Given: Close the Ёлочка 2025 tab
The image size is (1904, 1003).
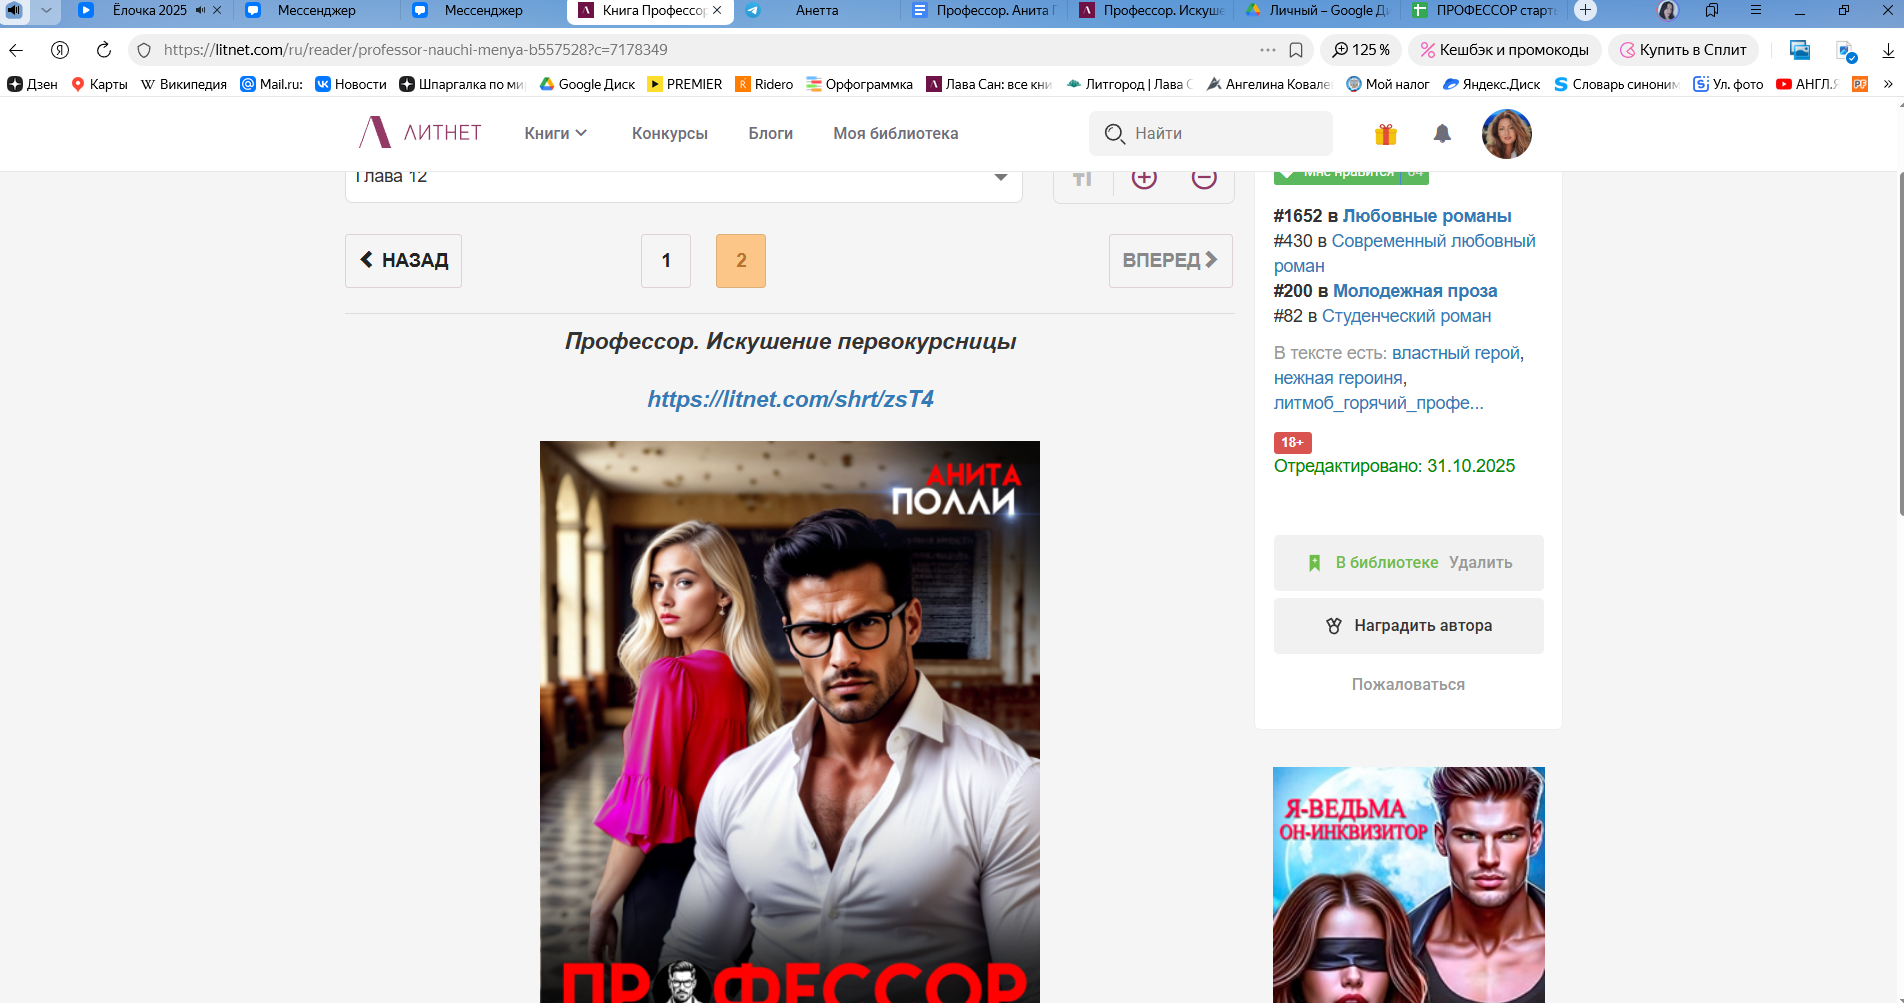Looking at the screenshot, I should point(217,11).
